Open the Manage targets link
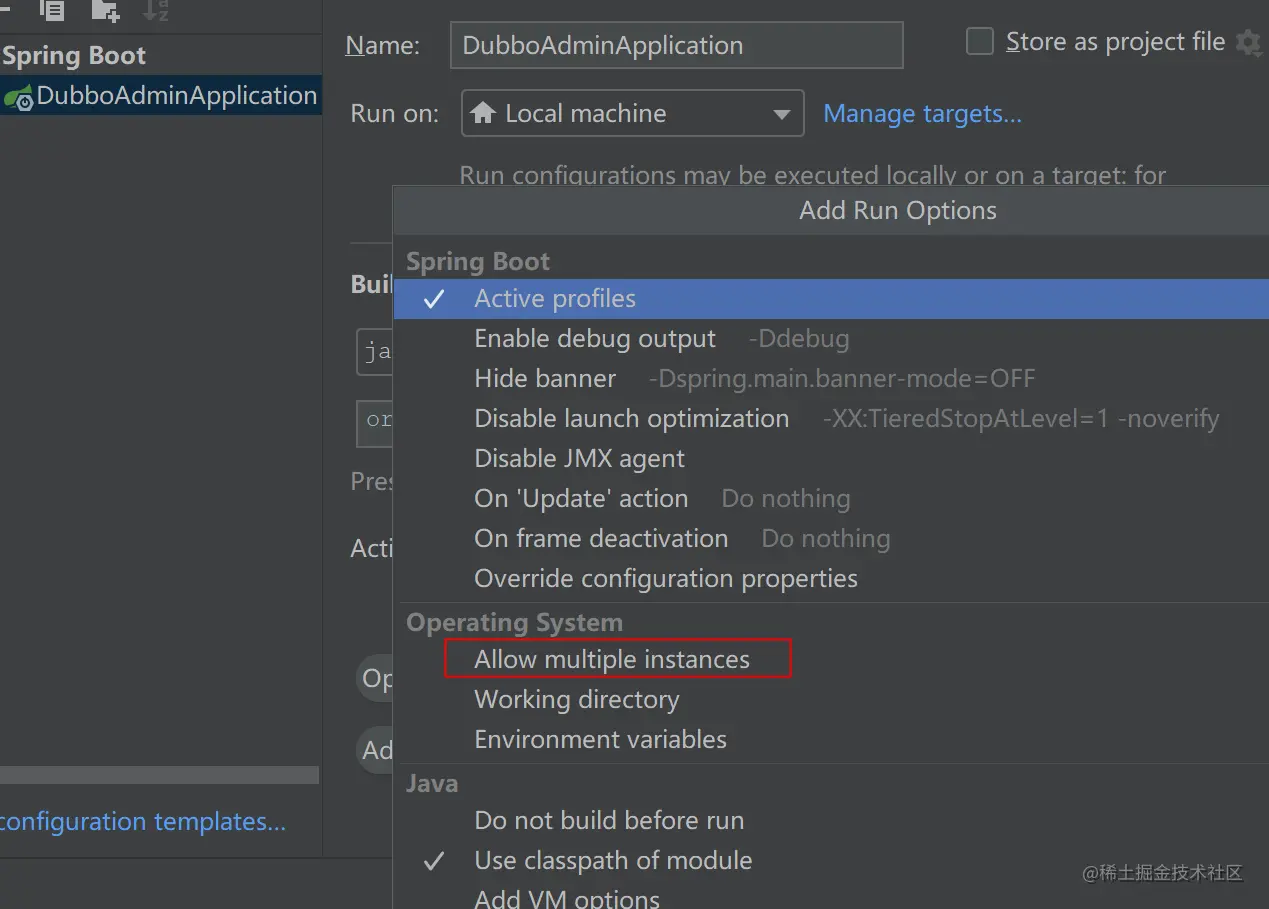The image size is (1269, 909). tap(922, 114)
